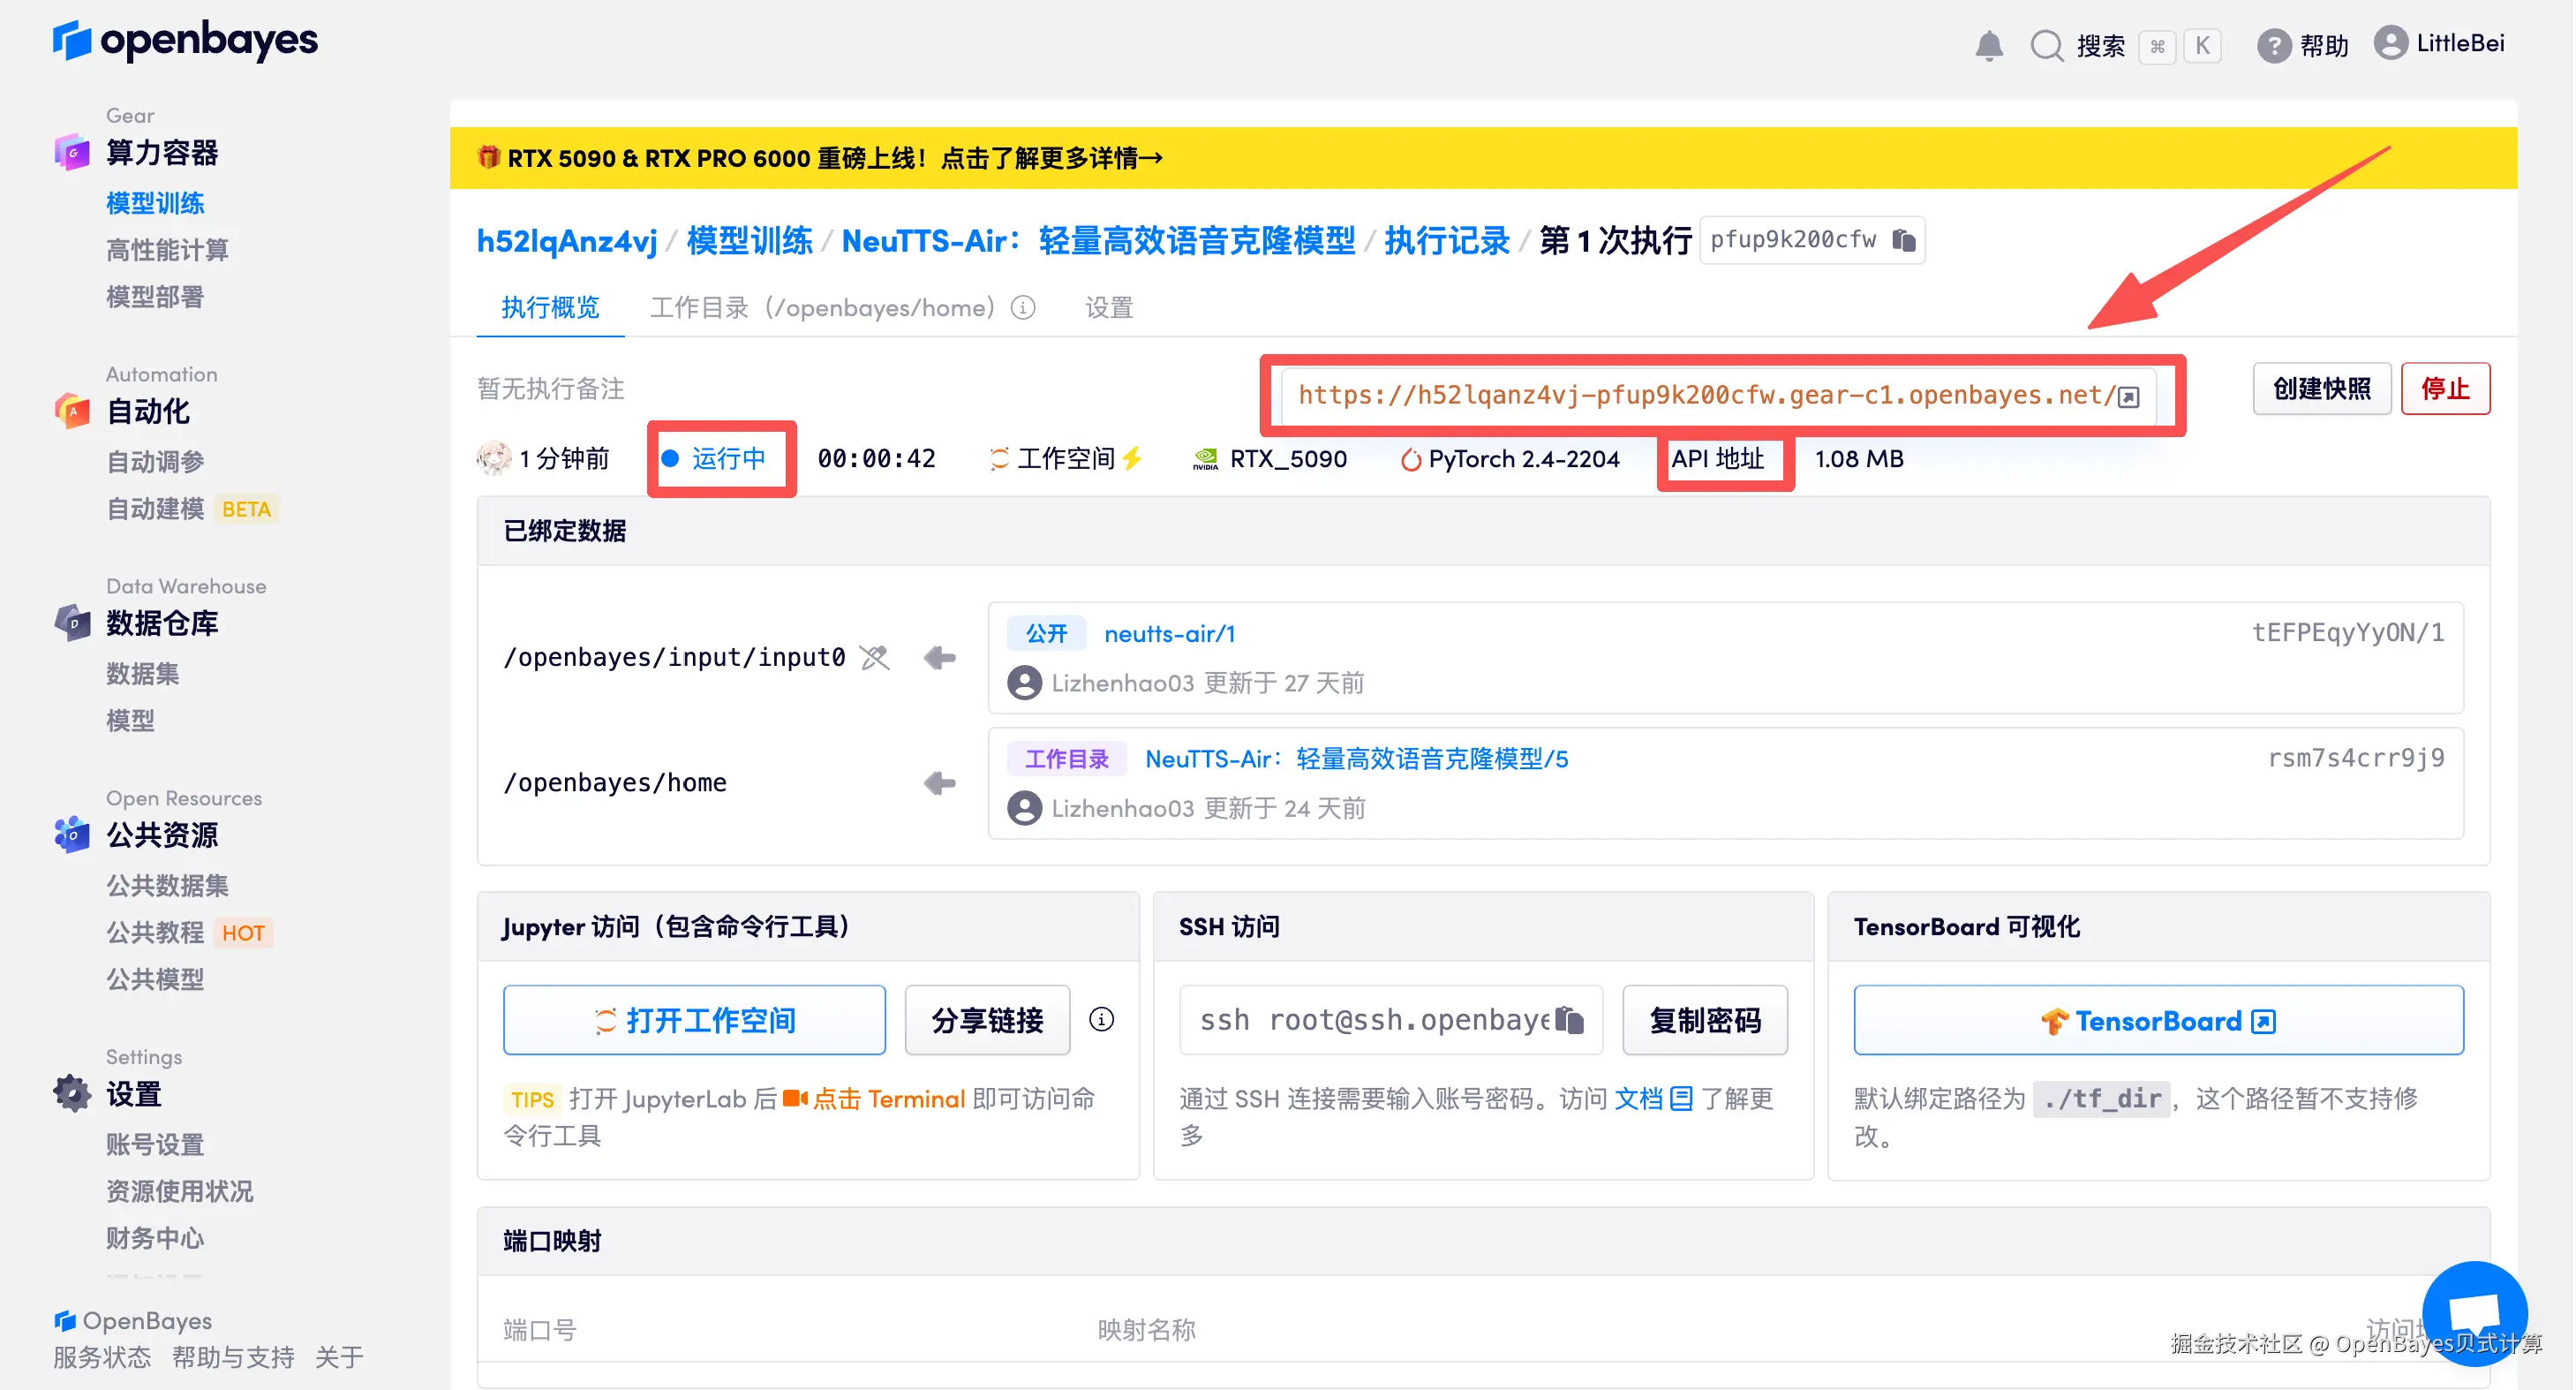Click the LittleBei account avatar
The height and width of the screenshot is (1390, 2576).
pos(2391,43)
